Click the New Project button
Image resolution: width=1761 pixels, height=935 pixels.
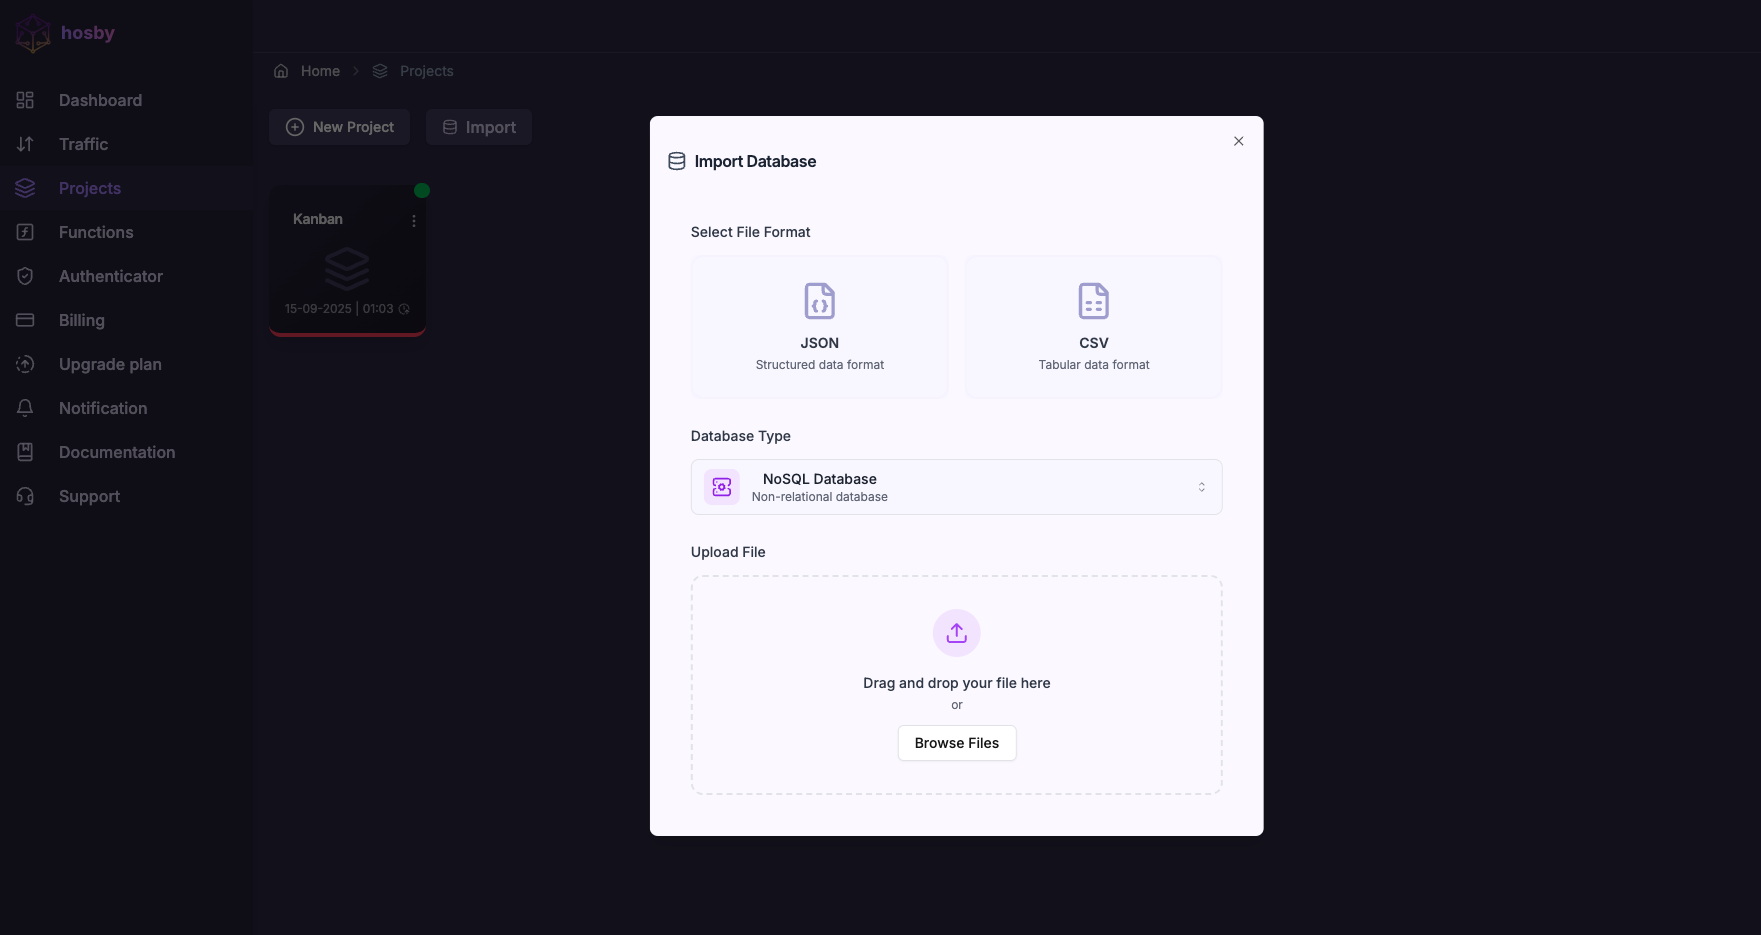(x=339, y=127)
